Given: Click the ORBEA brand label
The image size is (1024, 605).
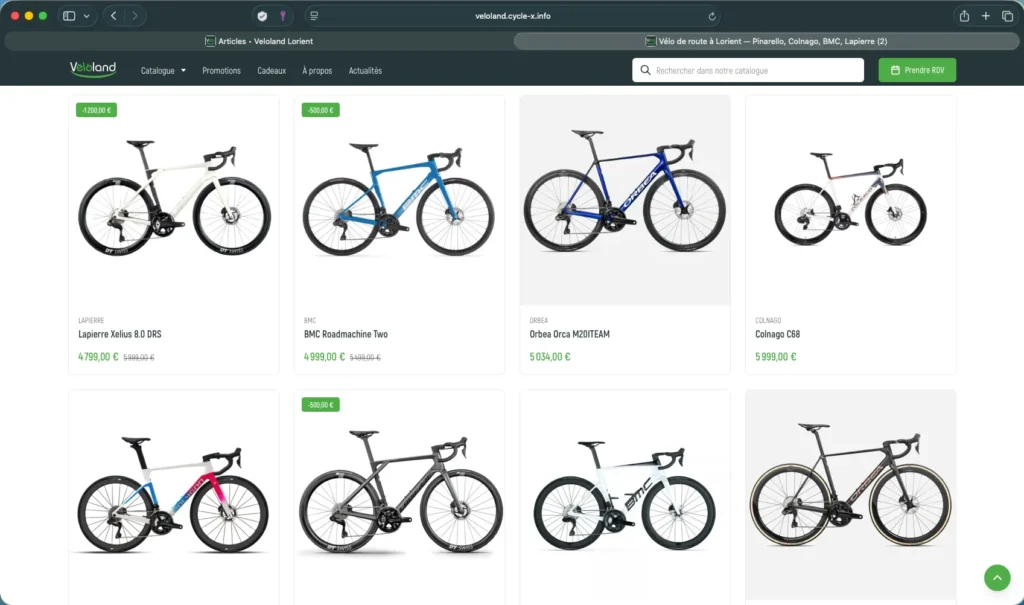Looking at the screenshot, I should [539, 320].
